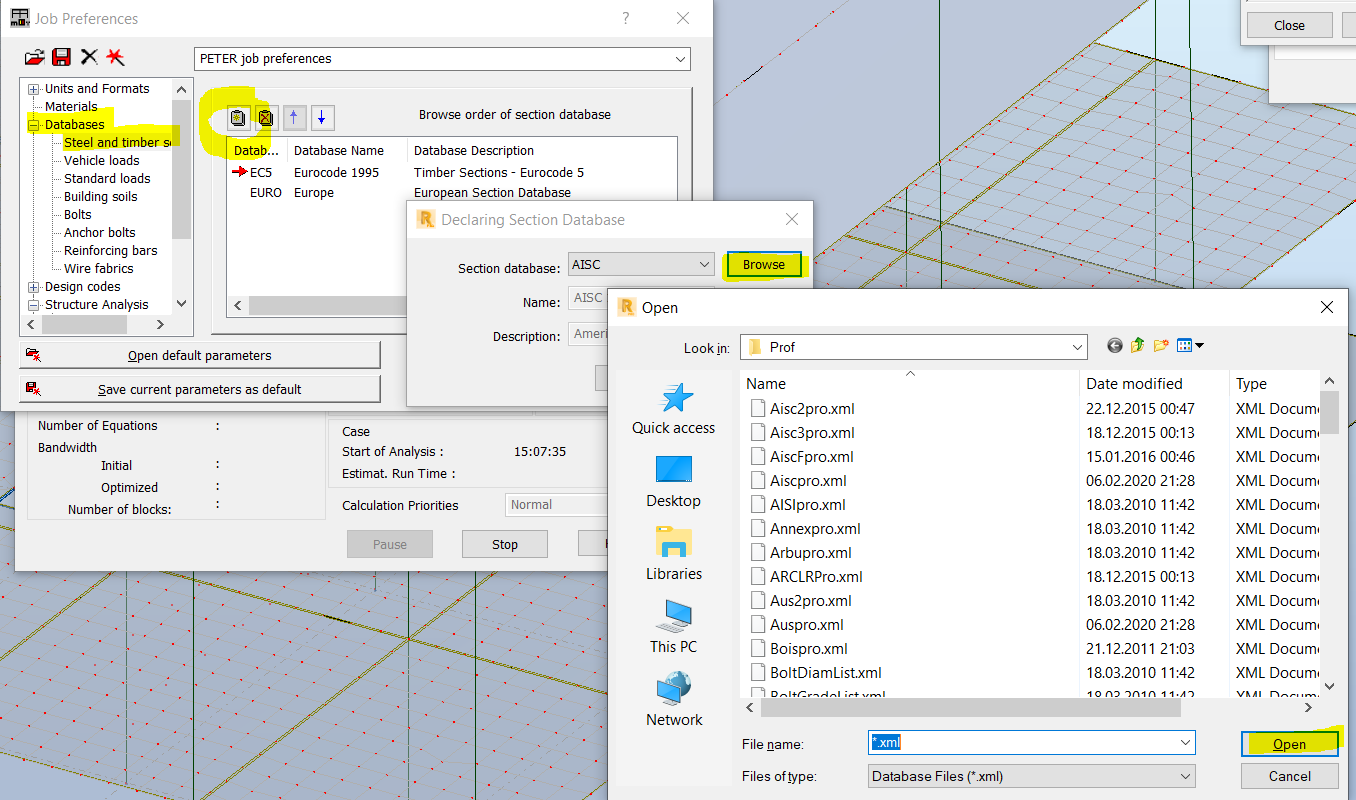Move database down in browse order

321,117
